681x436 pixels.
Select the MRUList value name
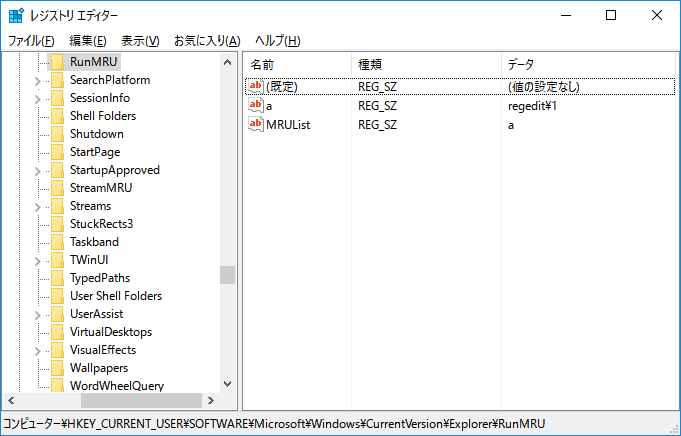pos(288,125)
